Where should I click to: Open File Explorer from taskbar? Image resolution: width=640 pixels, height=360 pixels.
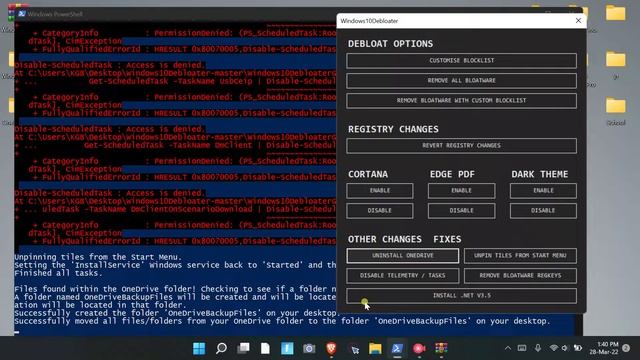pyautogui.click(x=375, y=348)
